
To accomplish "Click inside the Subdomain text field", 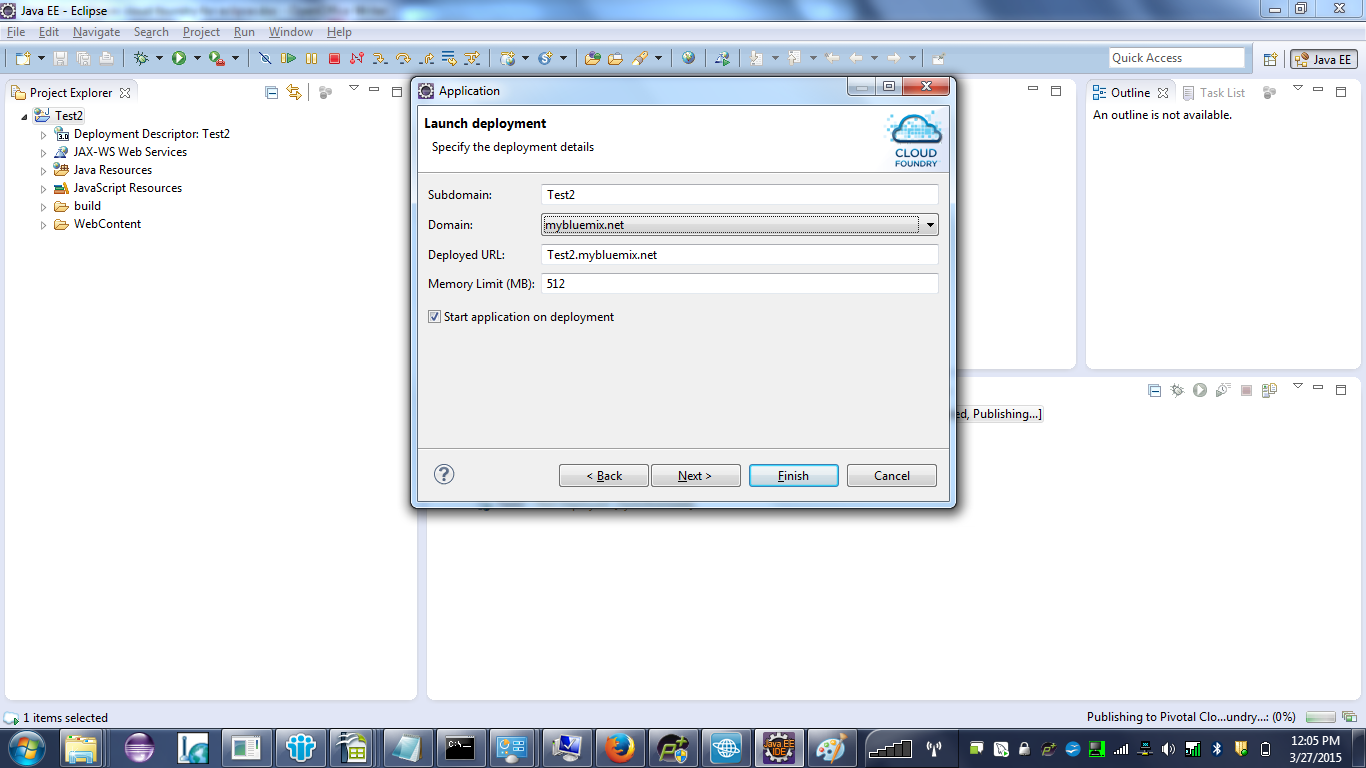I will 700,194.
